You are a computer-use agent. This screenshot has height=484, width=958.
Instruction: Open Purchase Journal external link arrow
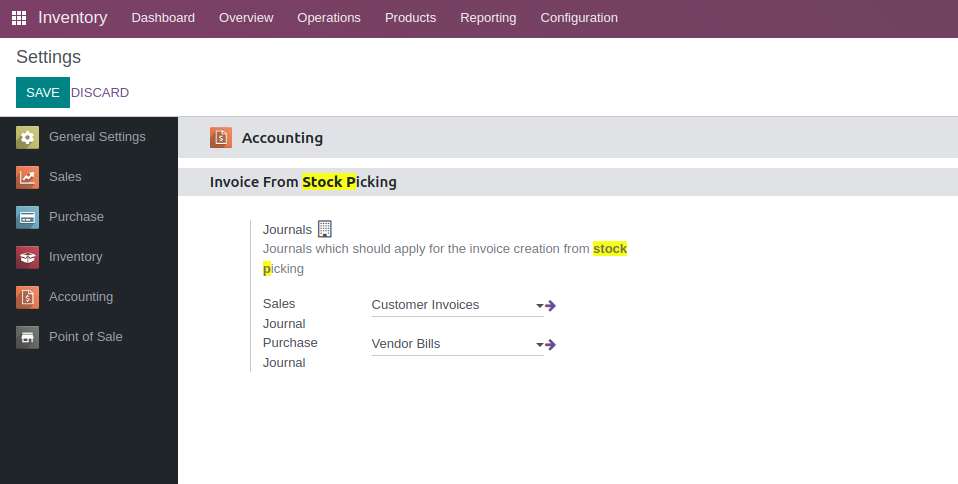click(551, 345)
